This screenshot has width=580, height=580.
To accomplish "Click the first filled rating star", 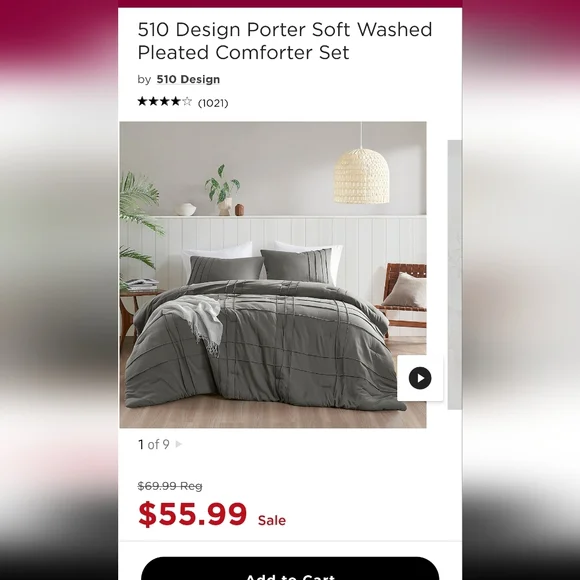I will pyautogui.click(x=142, y=101).
